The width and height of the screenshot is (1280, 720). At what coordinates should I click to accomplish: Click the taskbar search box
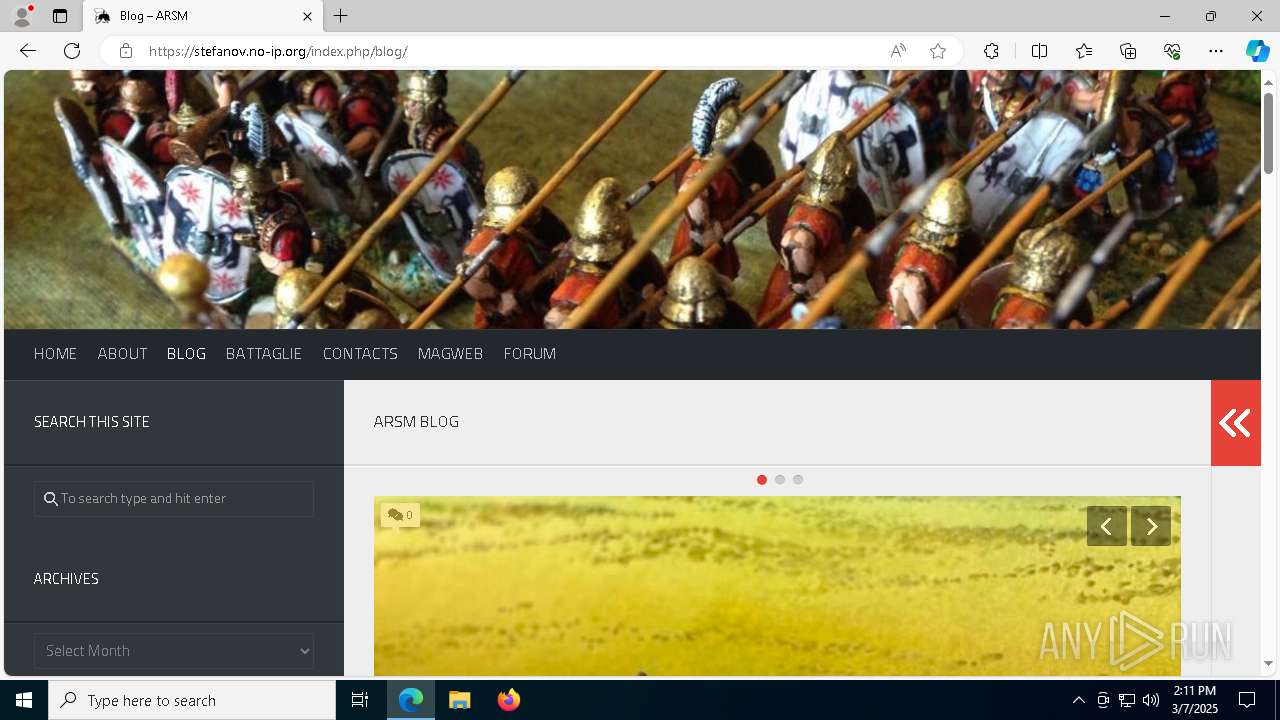coord(192,700)
